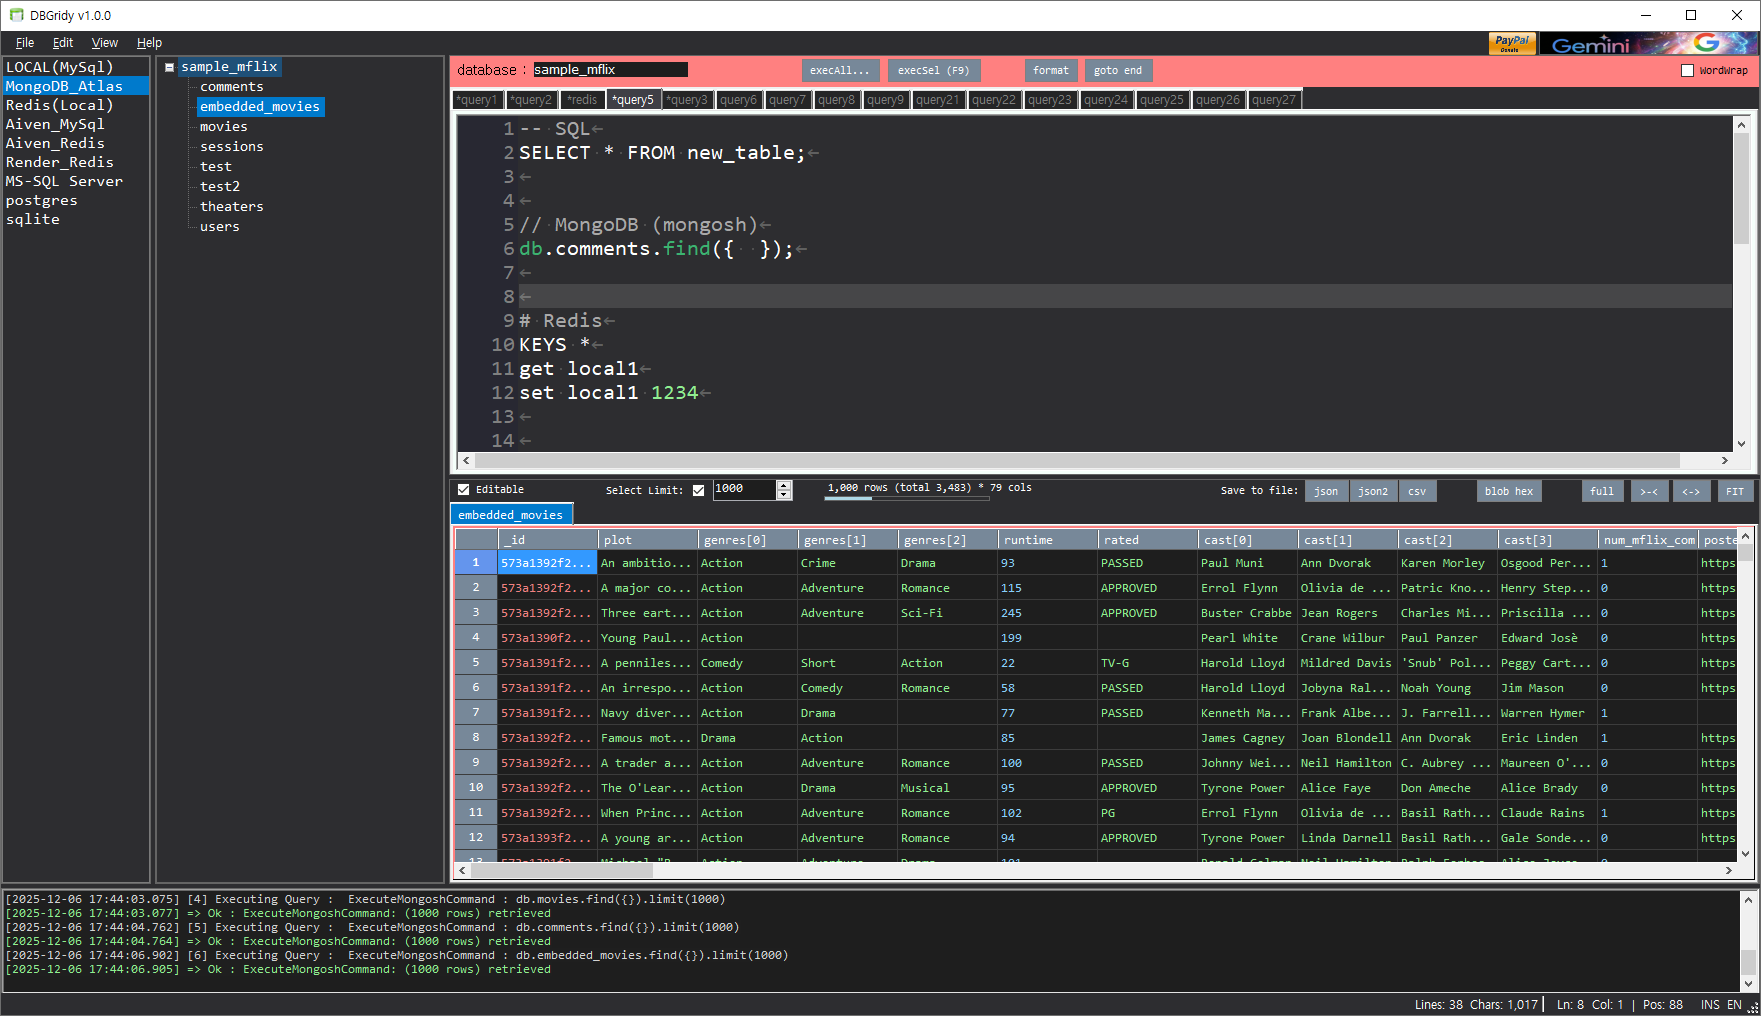Click inside the database name field
This screenshot has width=1761, height=1016.
(x=610, y=69)
